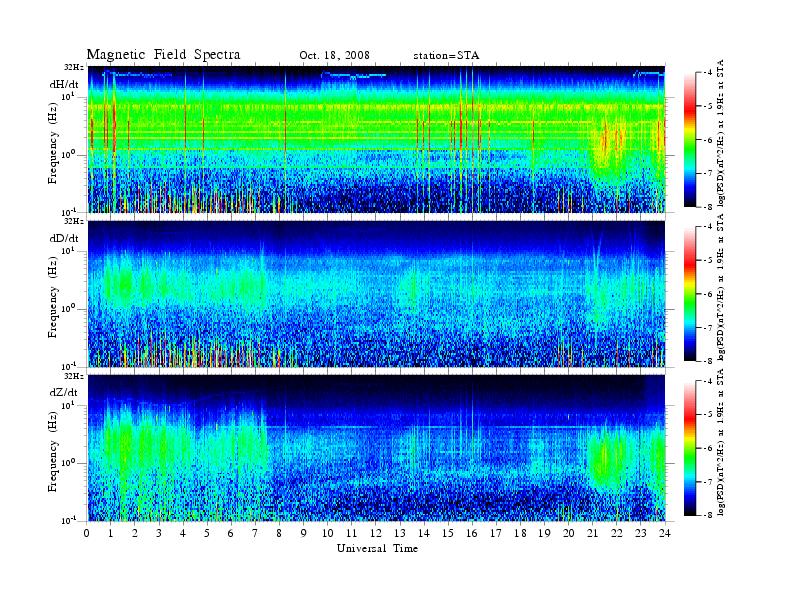Click hour tick label "22" on time axis

[x=616, y=533]
